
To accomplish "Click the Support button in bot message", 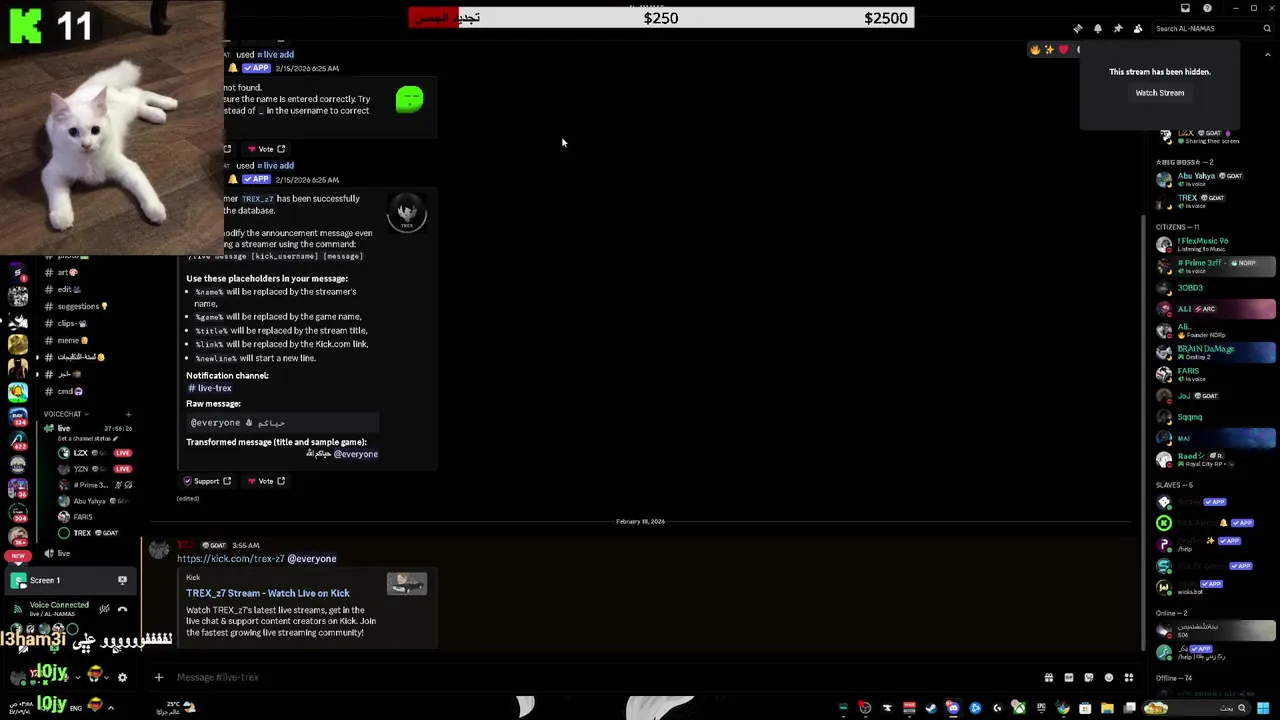I will pyautogui.click(x=207, y=481).
